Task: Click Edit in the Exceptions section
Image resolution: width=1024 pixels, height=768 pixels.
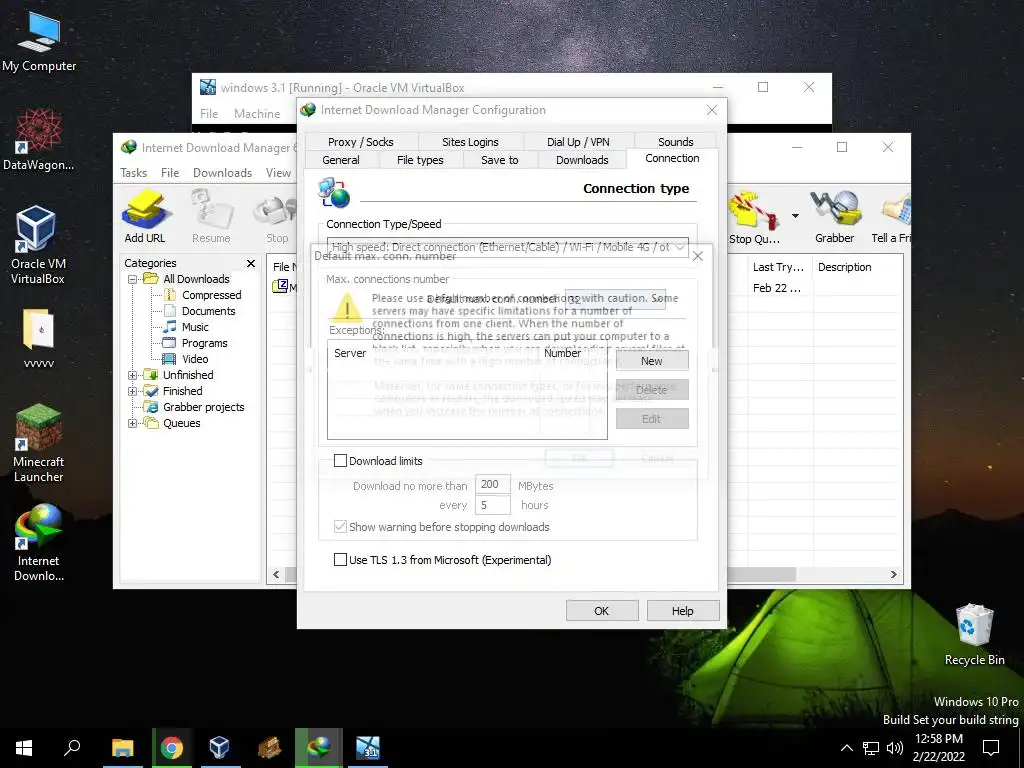Action: 652,419
